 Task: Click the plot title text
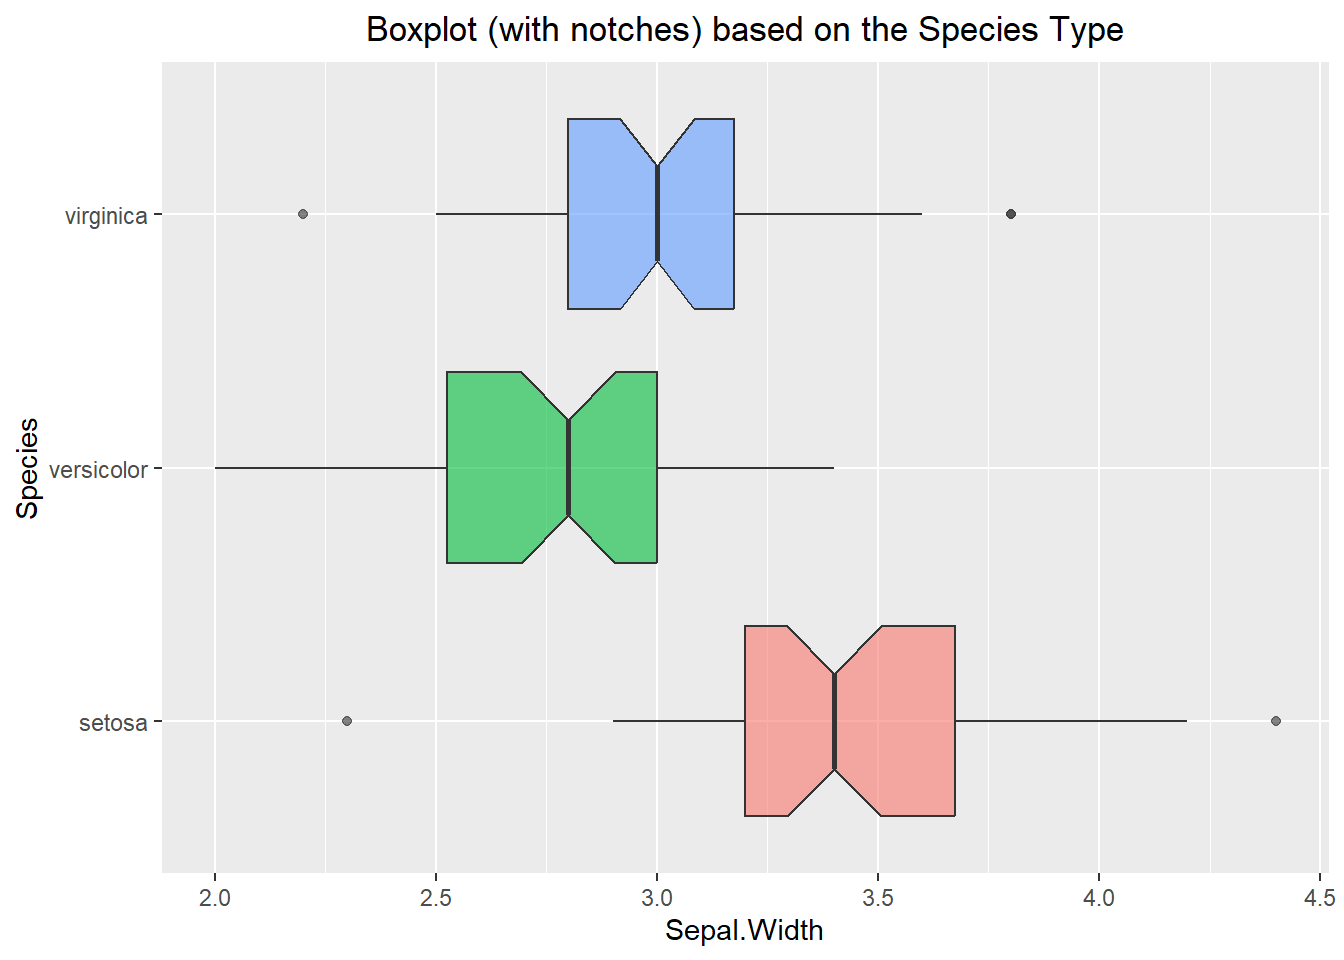coord(745,30)
